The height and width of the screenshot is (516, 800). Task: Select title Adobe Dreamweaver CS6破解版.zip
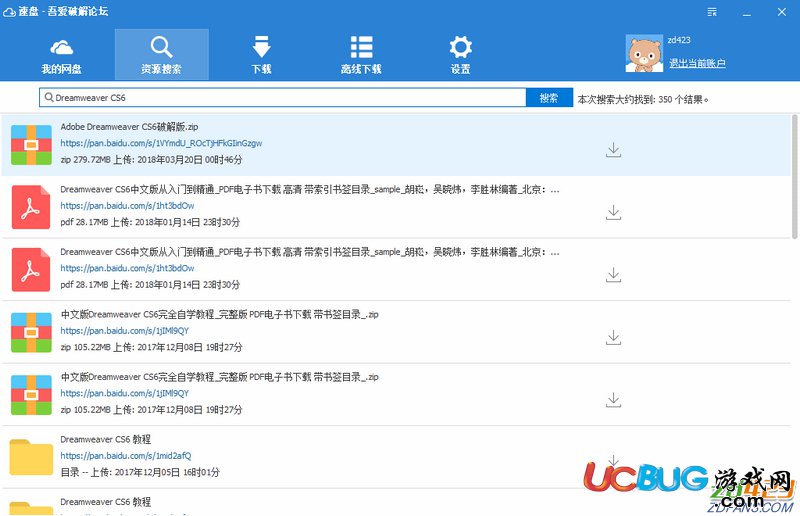129,127
